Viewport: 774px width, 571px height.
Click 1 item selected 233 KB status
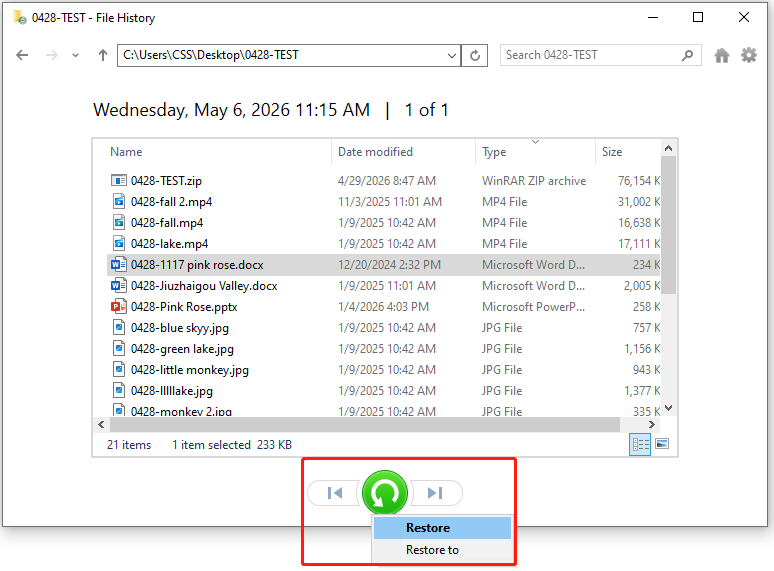click(232, 445)
